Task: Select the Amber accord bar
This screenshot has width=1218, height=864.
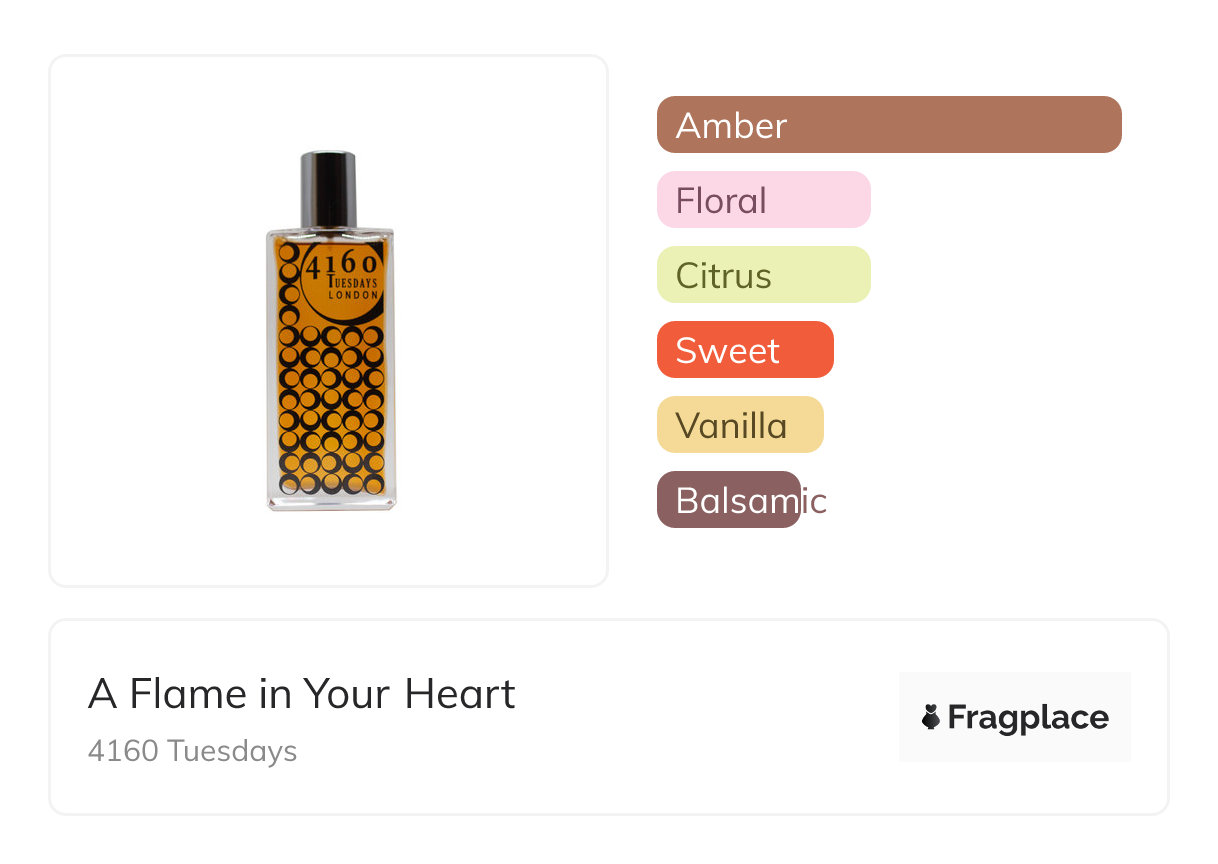Action: 888,125
